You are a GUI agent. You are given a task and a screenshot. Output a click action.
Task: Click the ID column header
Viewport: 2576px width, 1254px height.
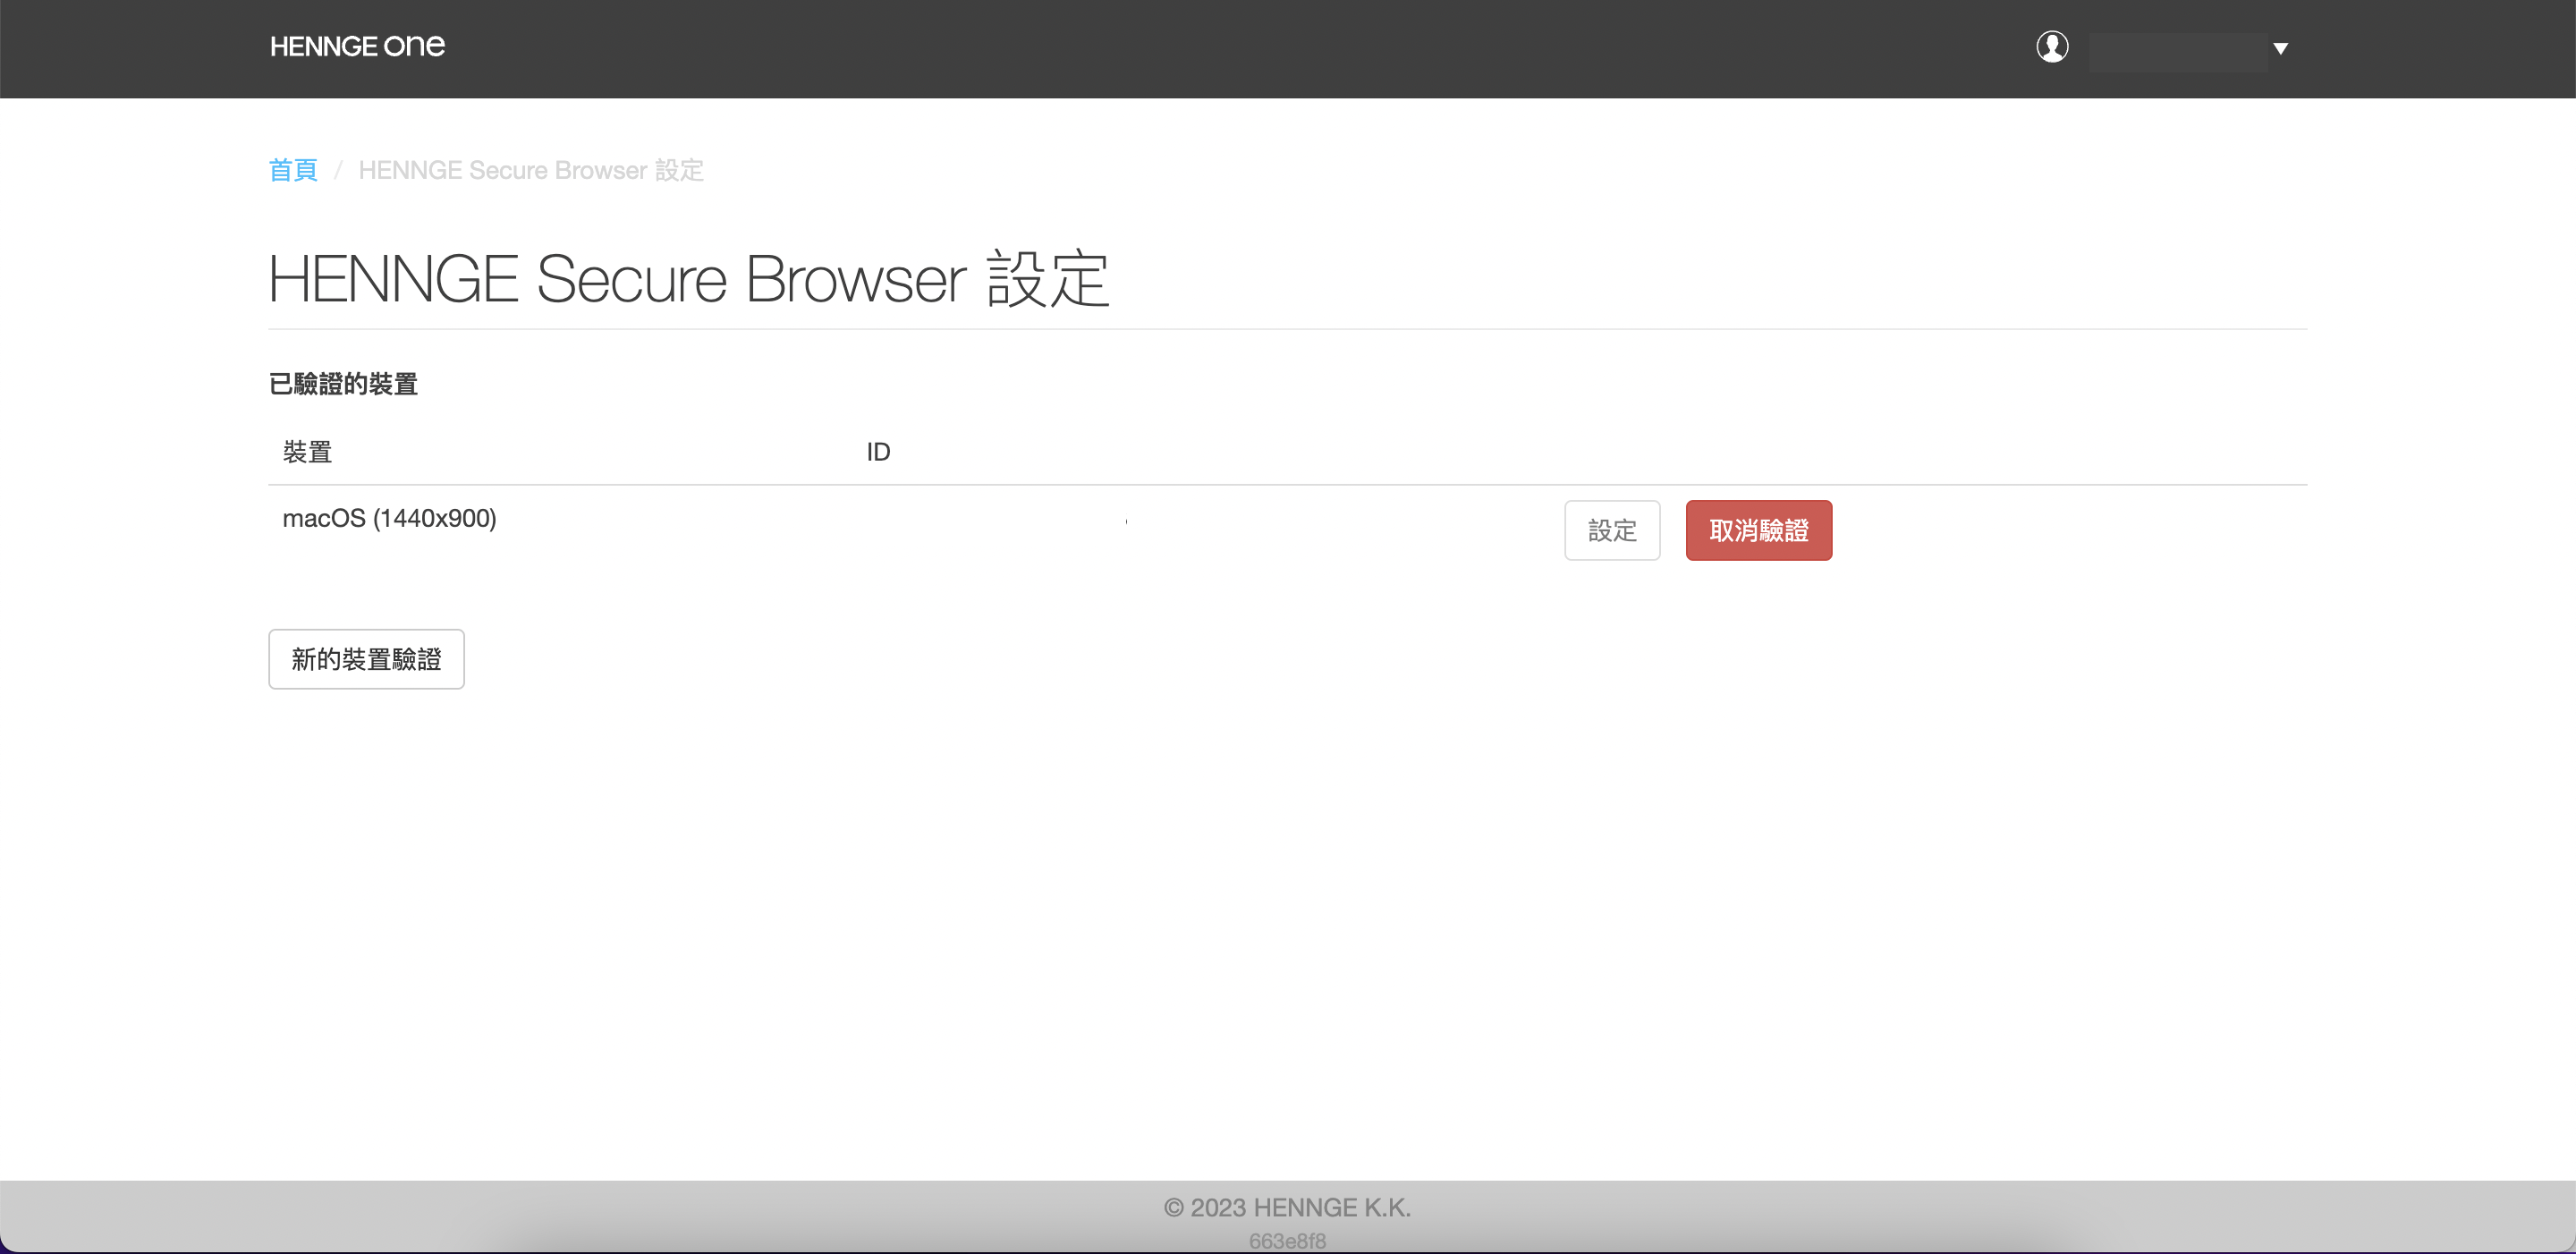(x=878, y=452)
